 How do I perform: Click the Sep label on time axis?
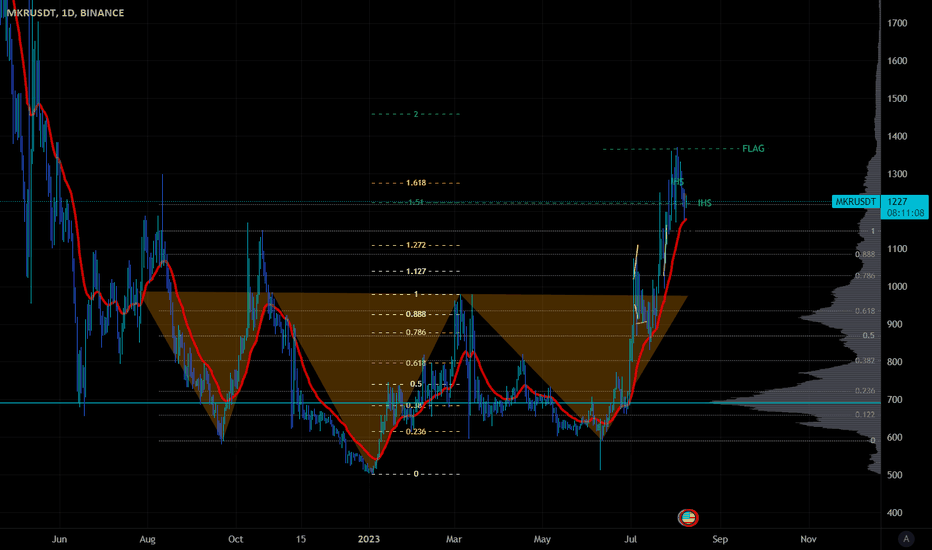point(720,539)
